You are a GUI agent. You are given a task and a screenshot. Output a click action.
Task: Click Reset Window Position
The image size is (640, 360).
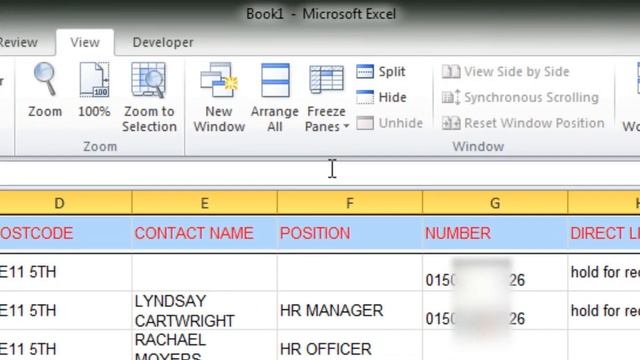tap(523, 123)
